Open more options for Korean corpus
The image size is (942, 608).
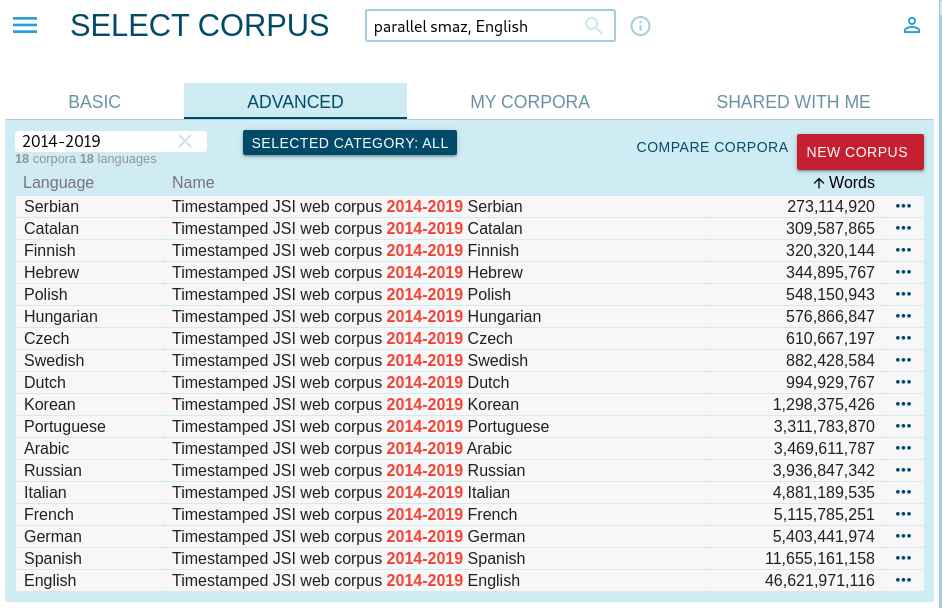[x=904, y=404]
